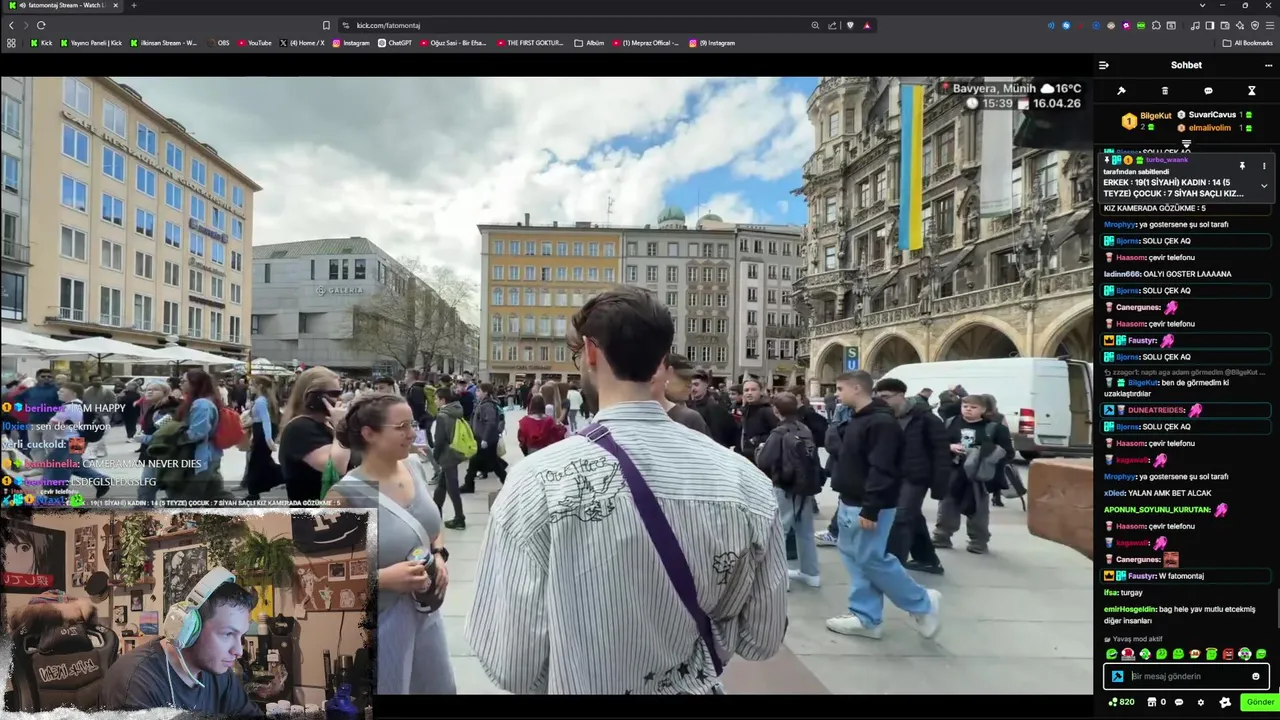Type in 'Bir mesaj gönderin' field
The image size is (1280, 720).
[x=1187, y=677]
